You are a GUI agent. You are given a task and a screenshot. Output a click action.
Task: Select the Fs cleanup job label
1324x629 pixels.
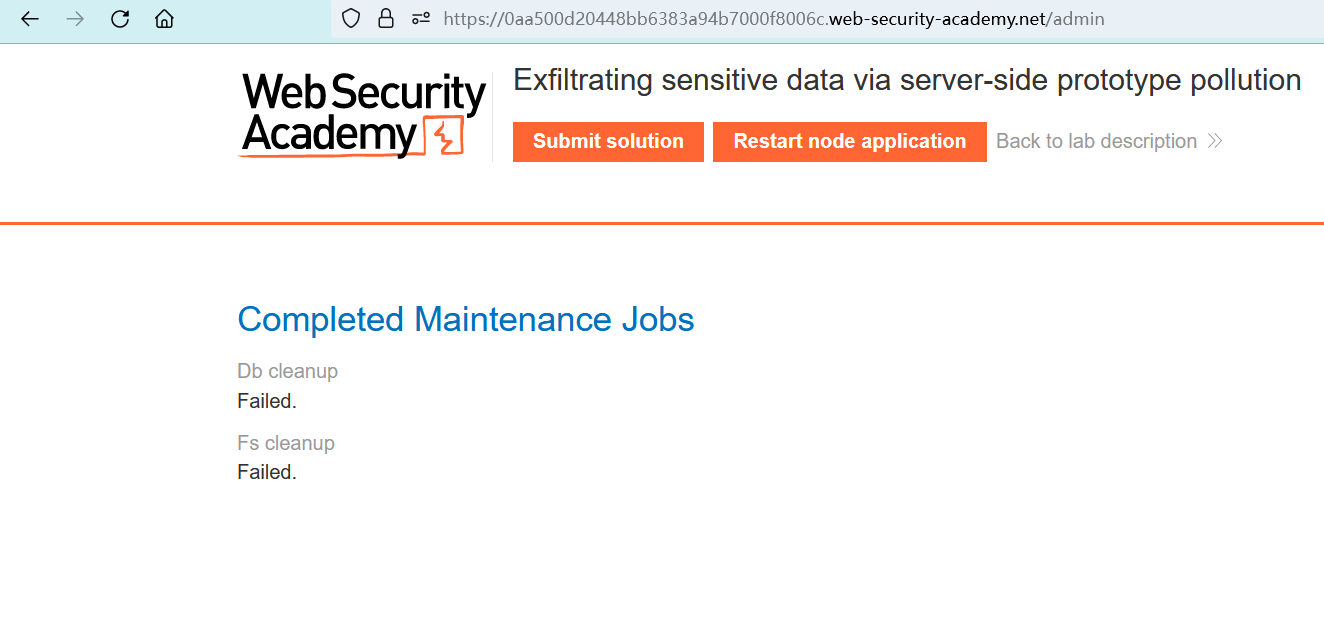tap(286, 443)
